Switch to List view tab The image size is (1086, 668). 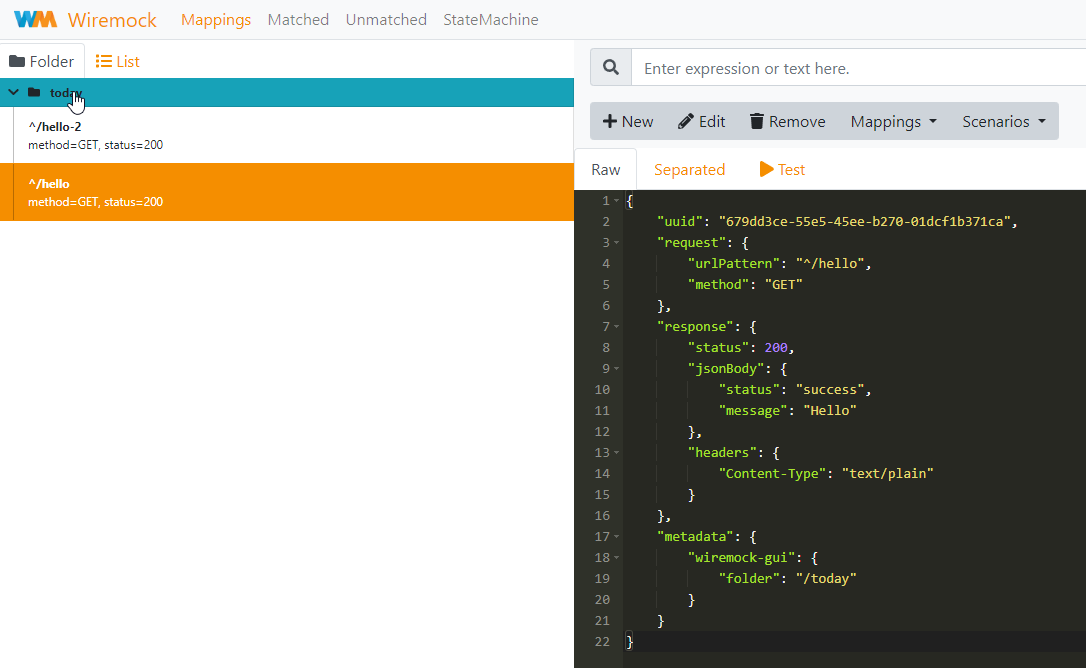117,61
